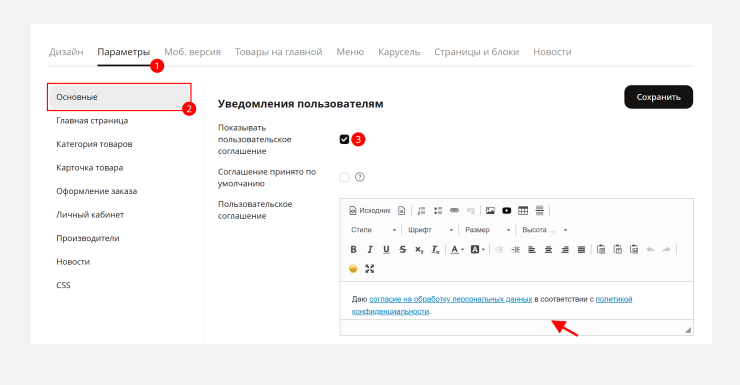Switch to the Параметры tab
This screenshot has width=740, height=385.
(124, 52)
